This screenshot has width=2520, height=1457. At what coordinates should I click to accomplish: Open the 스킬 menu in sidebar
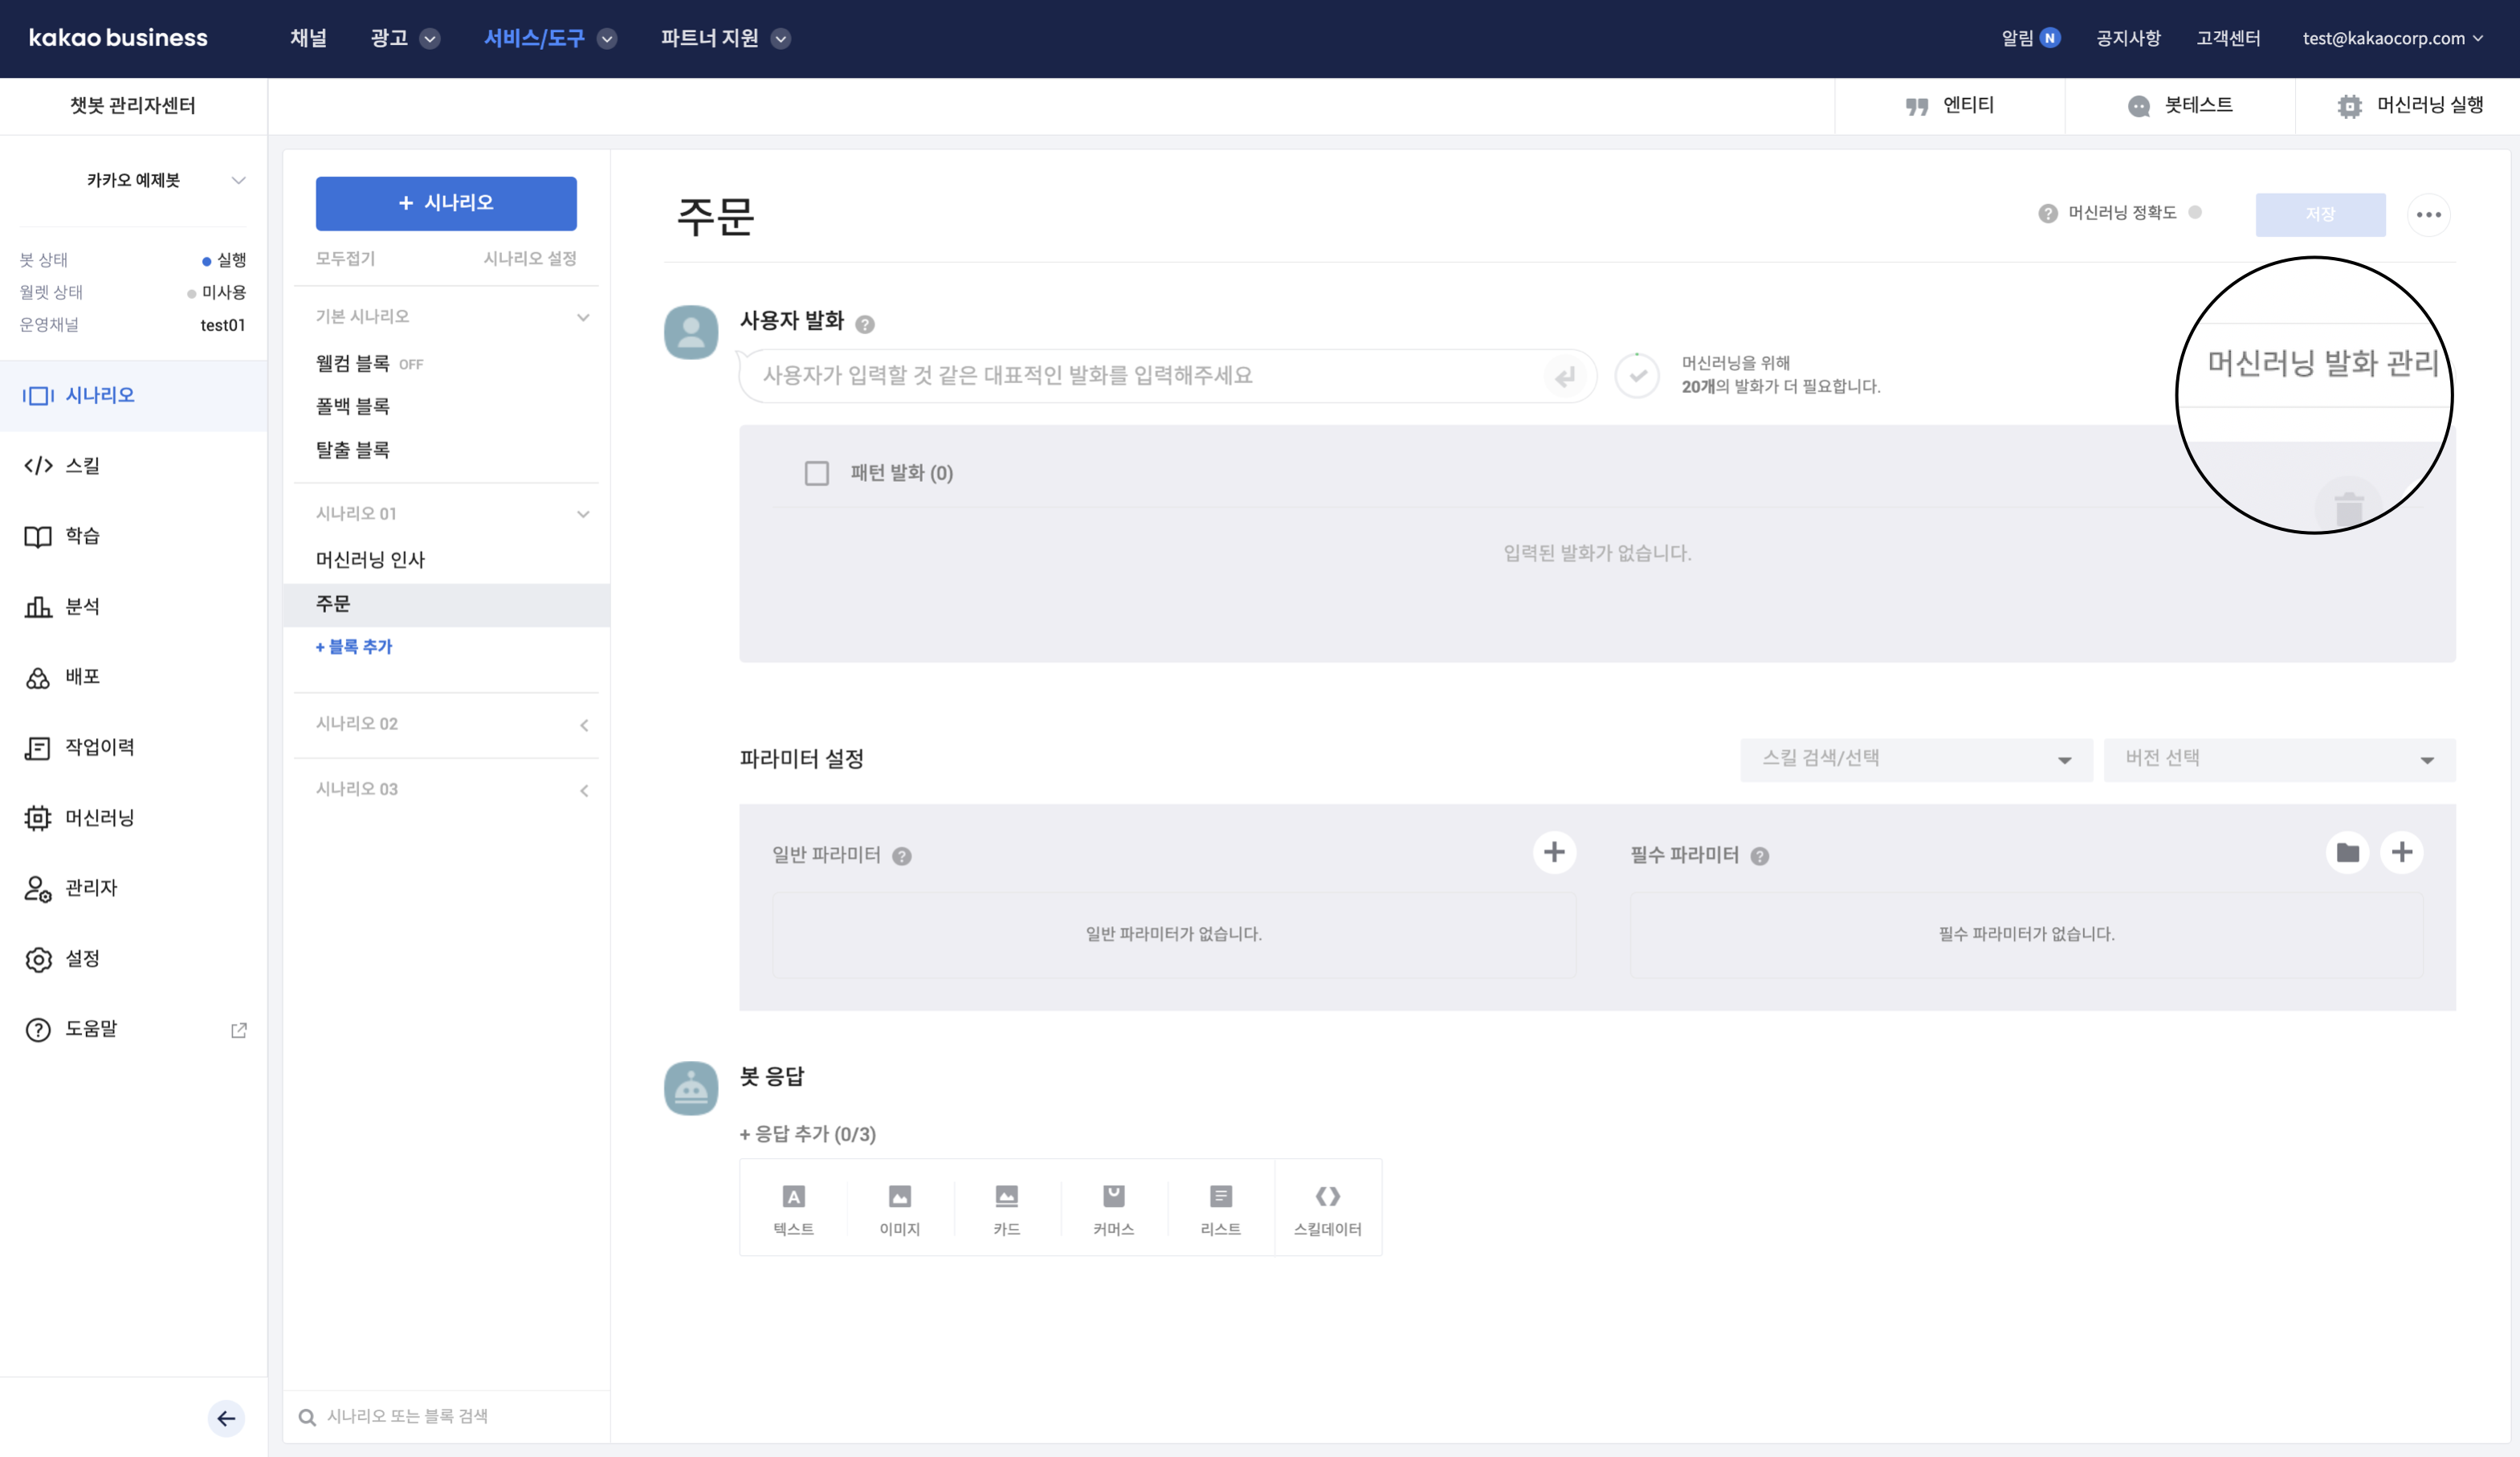(x=82, y=465)
